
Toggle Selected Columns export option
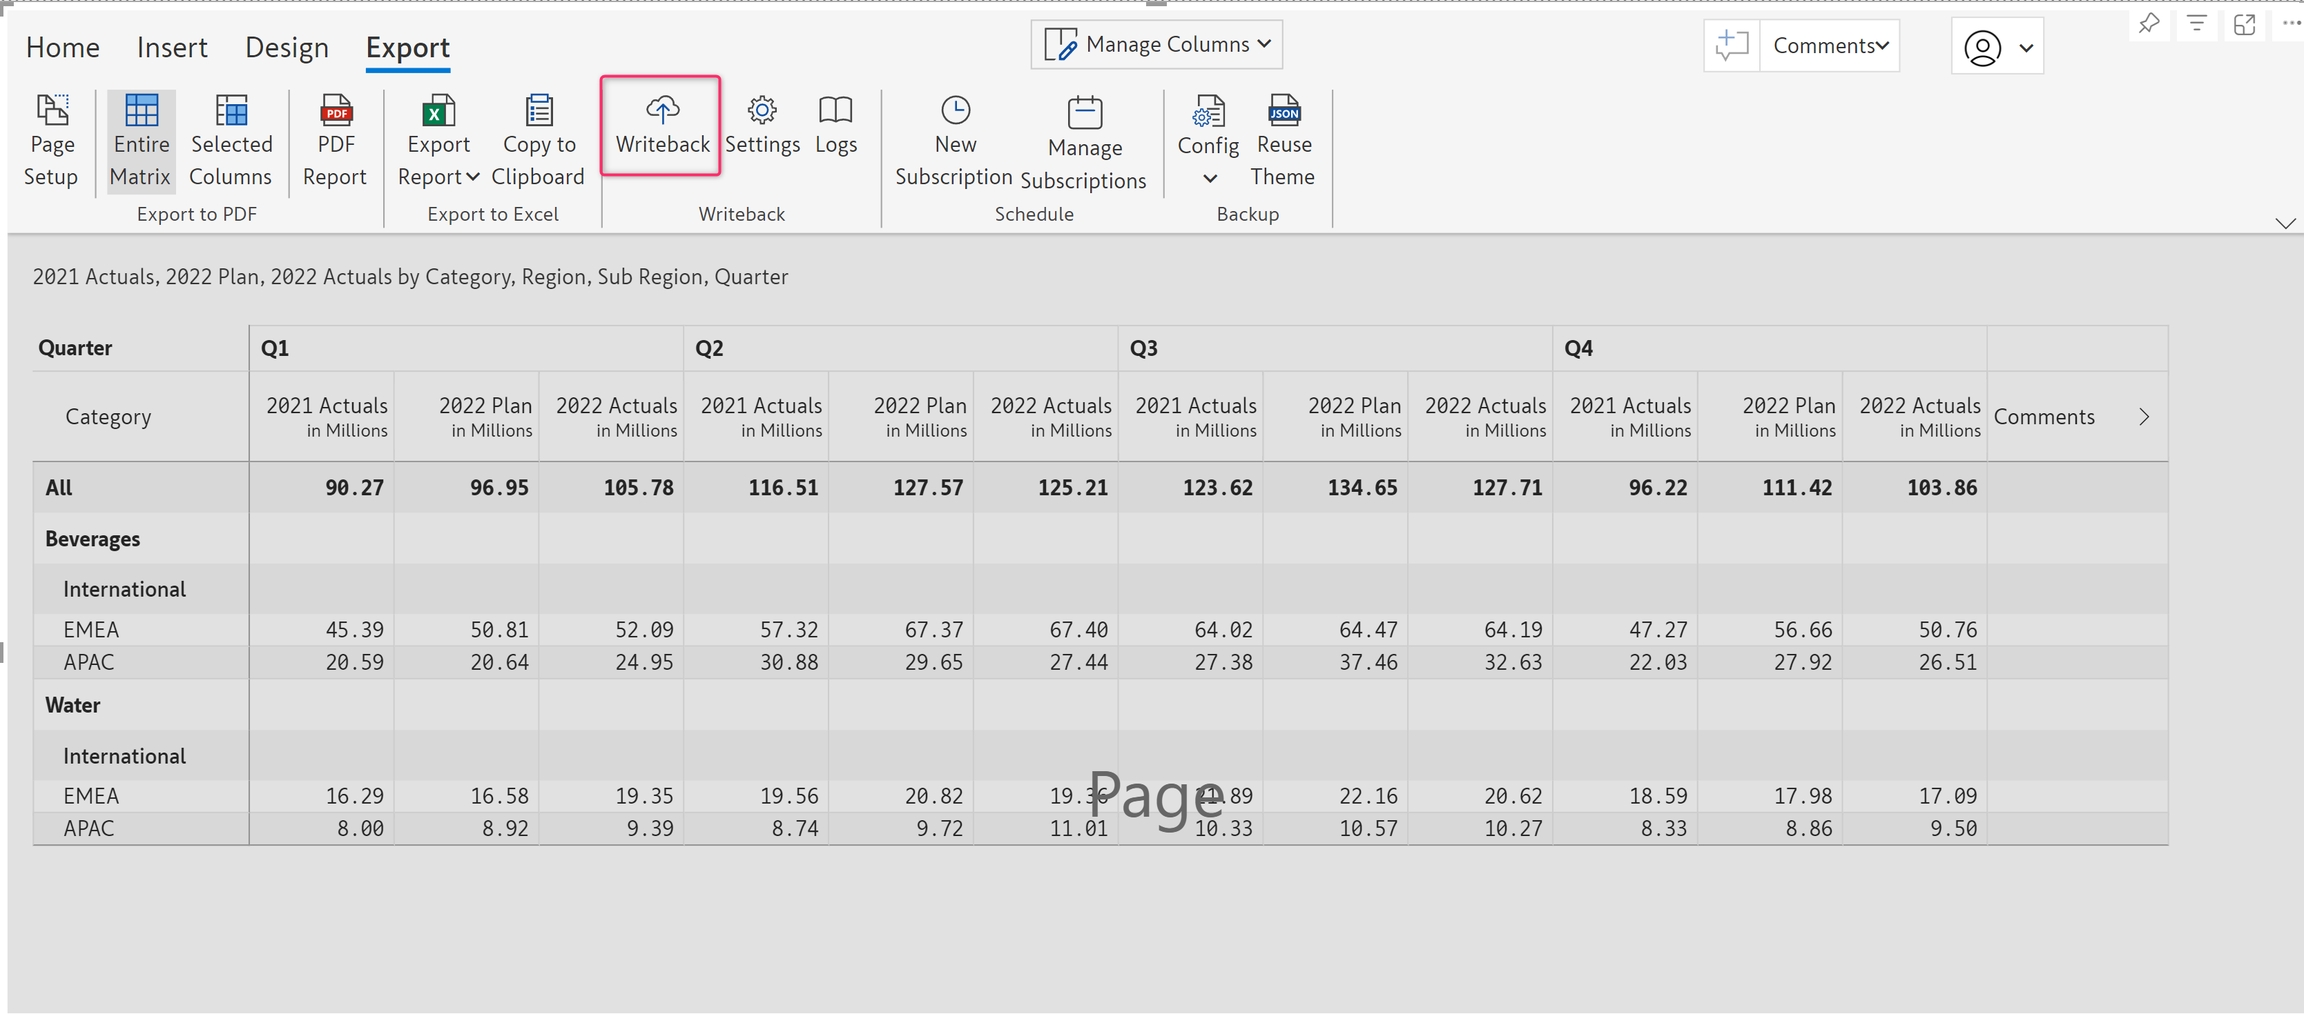[x=231, y=140]
